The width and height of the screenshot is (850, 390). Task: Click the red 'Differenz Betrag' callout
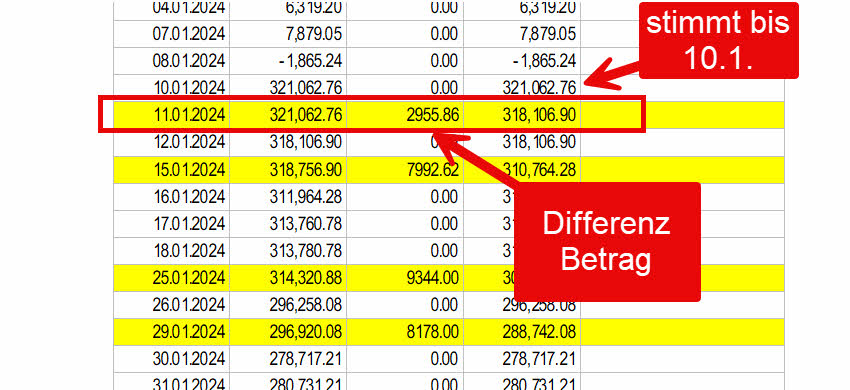coord(607,241)
